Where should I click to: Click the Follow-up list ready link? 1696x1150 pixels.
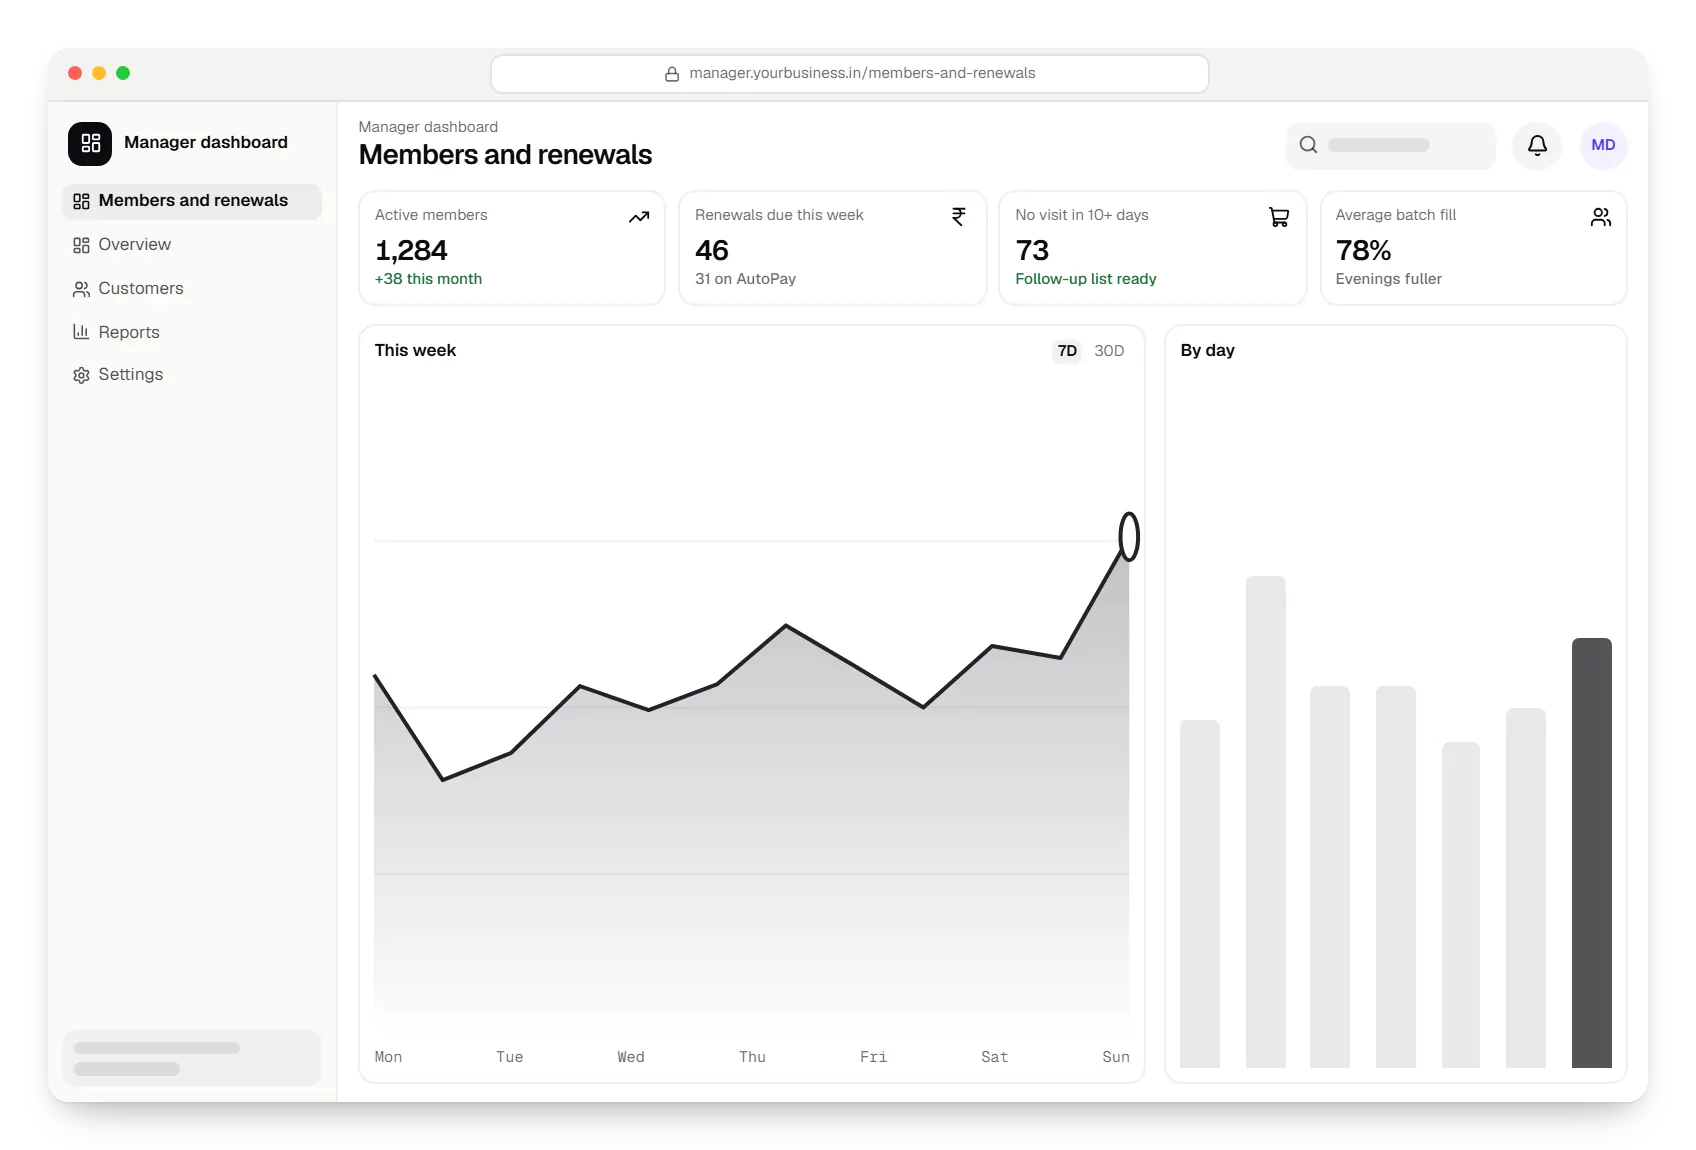[1085, 279]
